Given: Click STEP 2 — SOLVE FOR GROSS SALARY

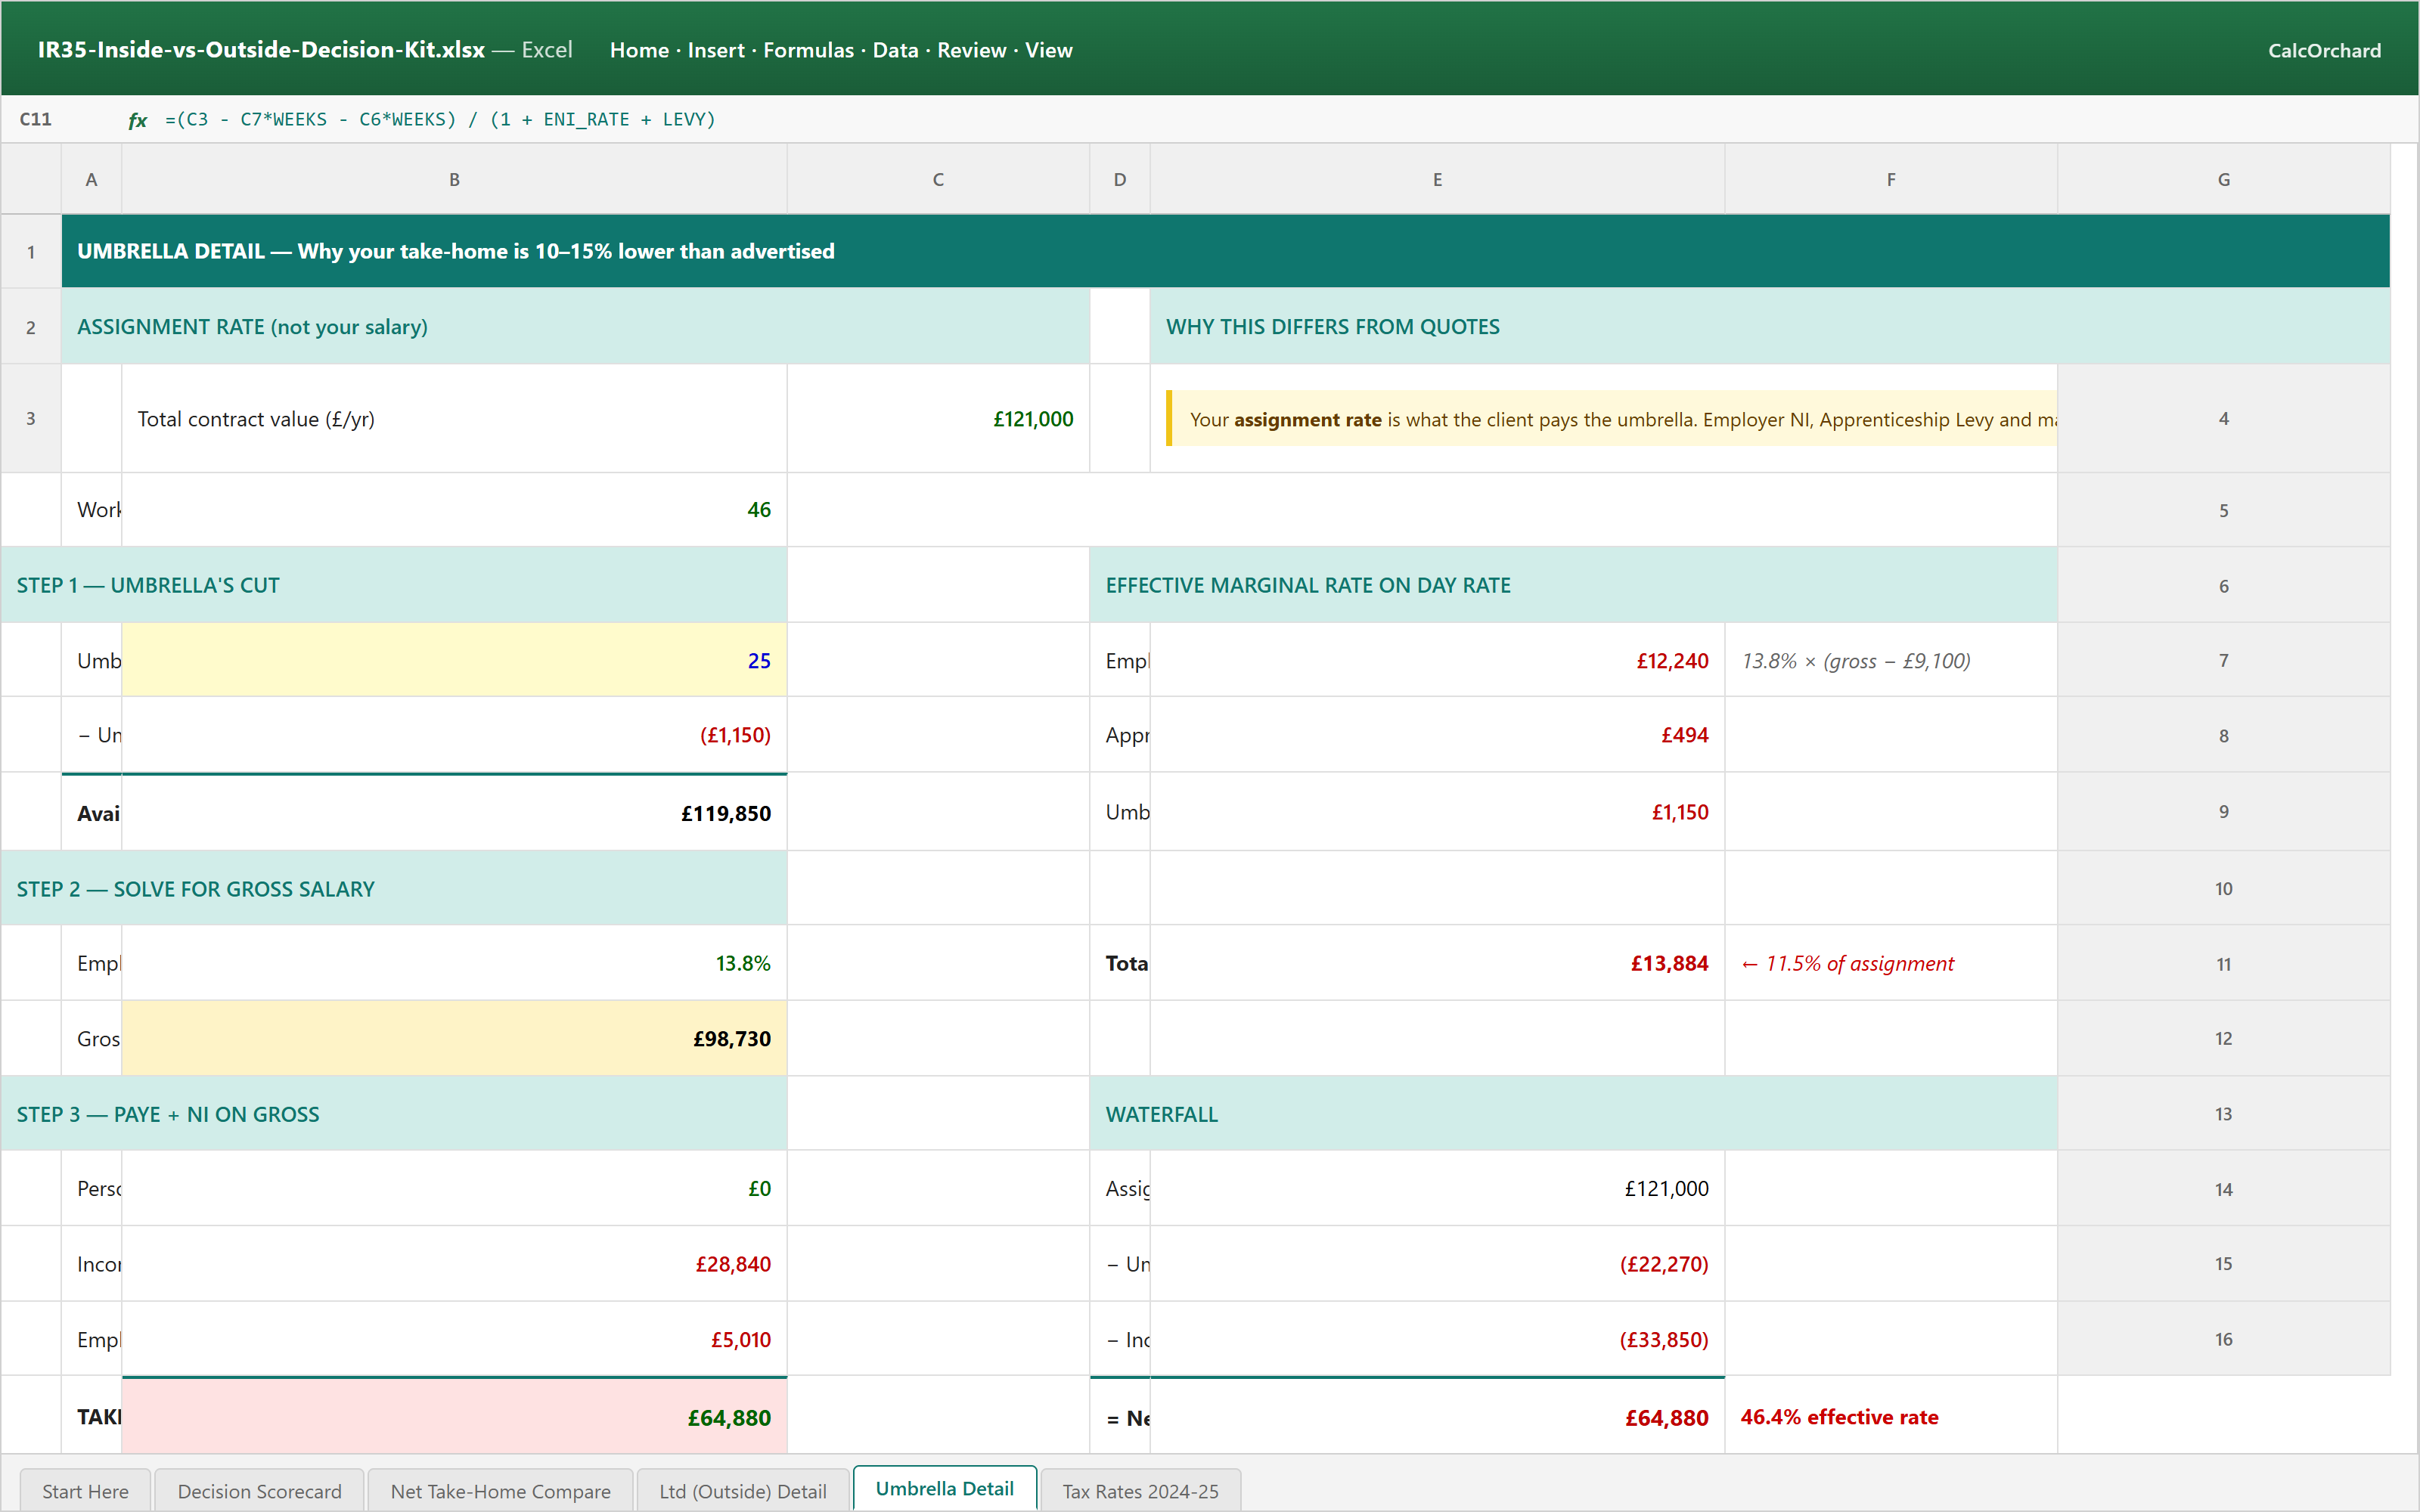Looking at the screenshot, I should click(x=394, y=888).
